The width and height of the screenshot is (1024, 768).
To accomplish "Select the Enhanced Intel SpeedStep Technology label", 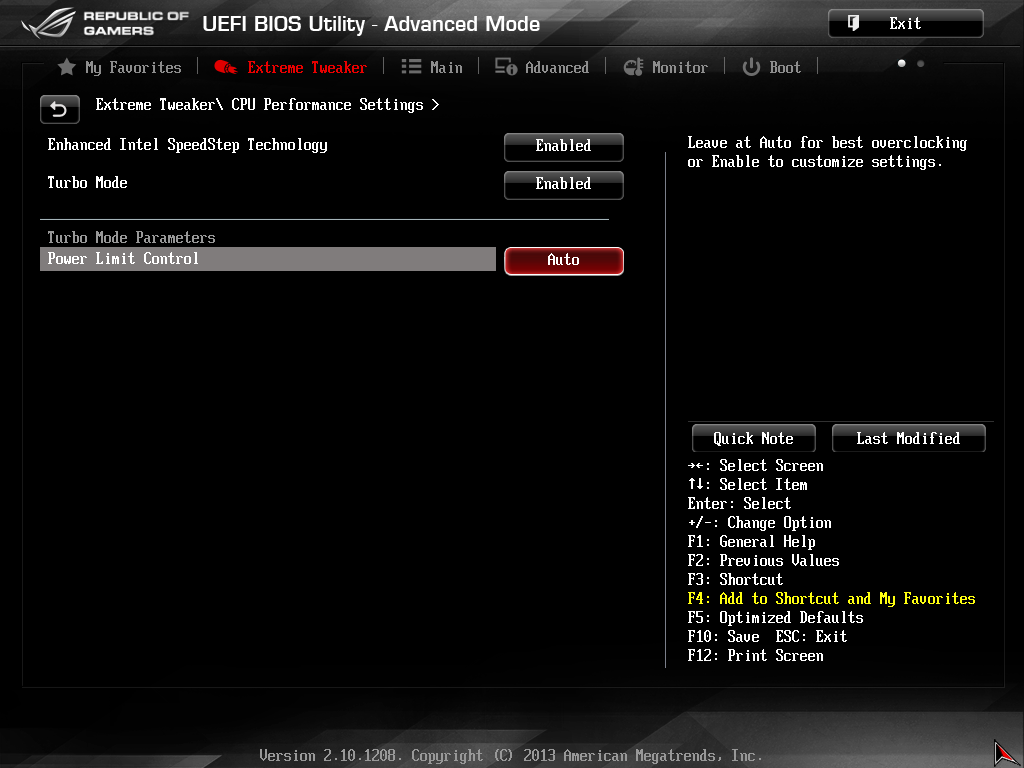I will tap(187, 145).
